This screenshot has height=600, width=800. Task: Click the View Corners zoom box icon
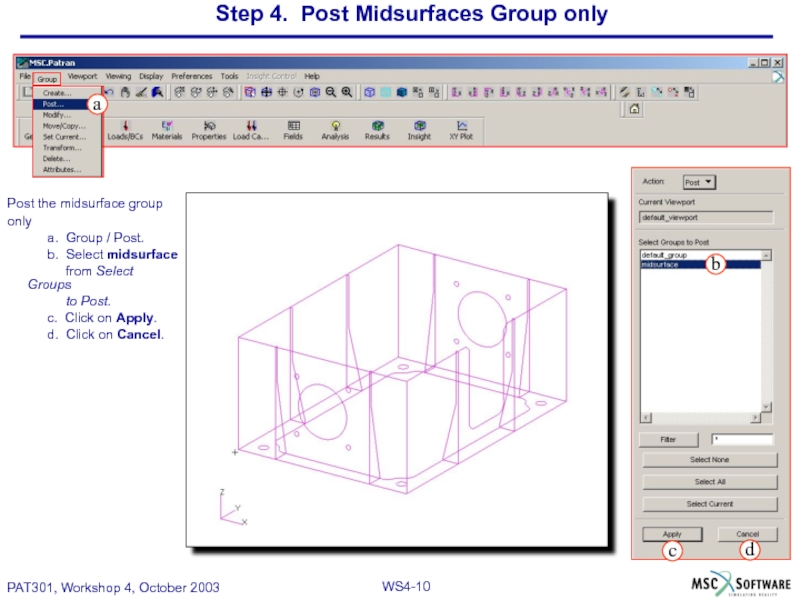(250, 92)
